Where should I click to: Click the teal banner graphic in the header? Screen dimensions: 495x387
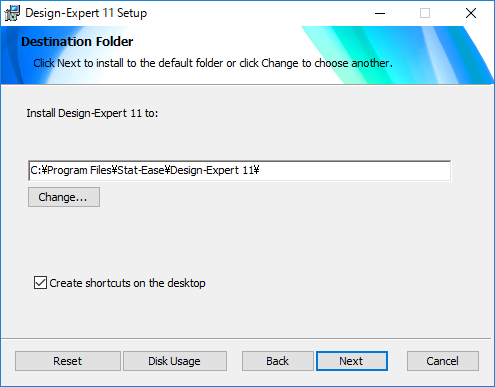click(397, 55)
